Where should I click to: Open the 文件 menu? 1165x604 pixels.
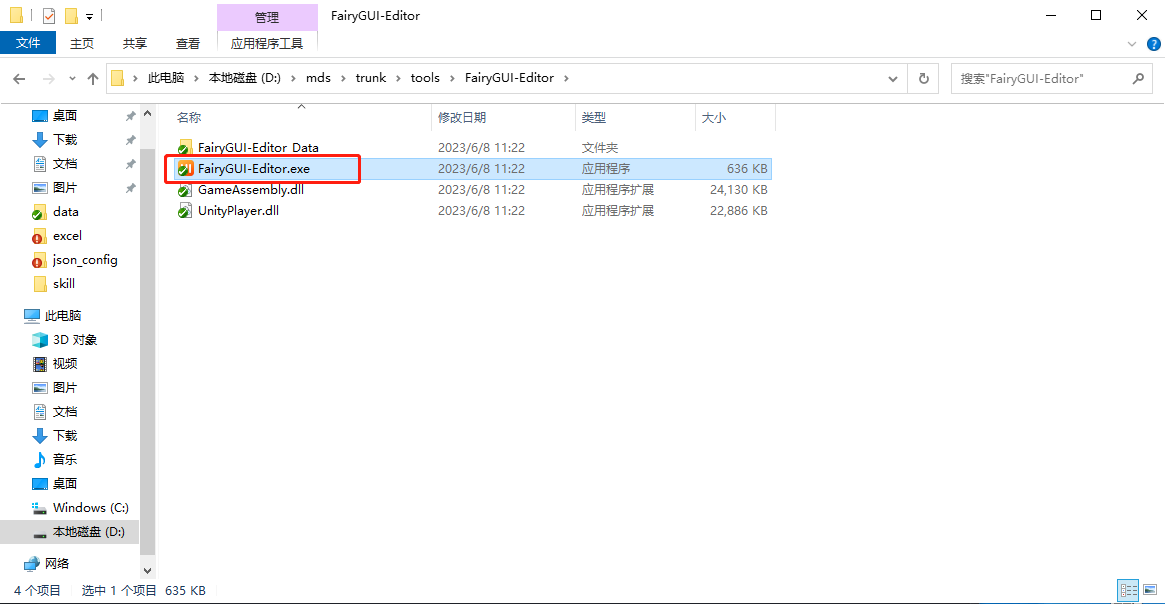(x=28, y=43)
